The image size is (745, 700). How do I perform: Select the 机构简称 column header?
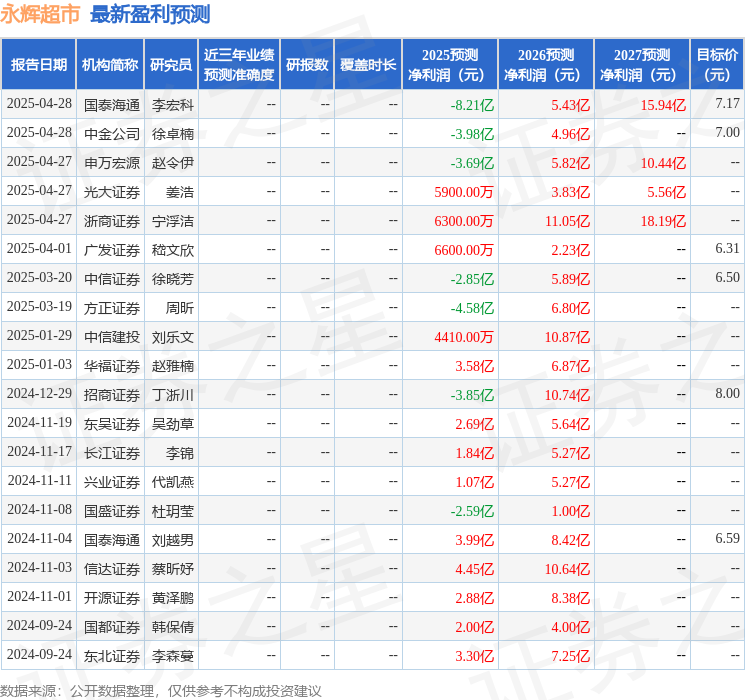tap(110, 65)
